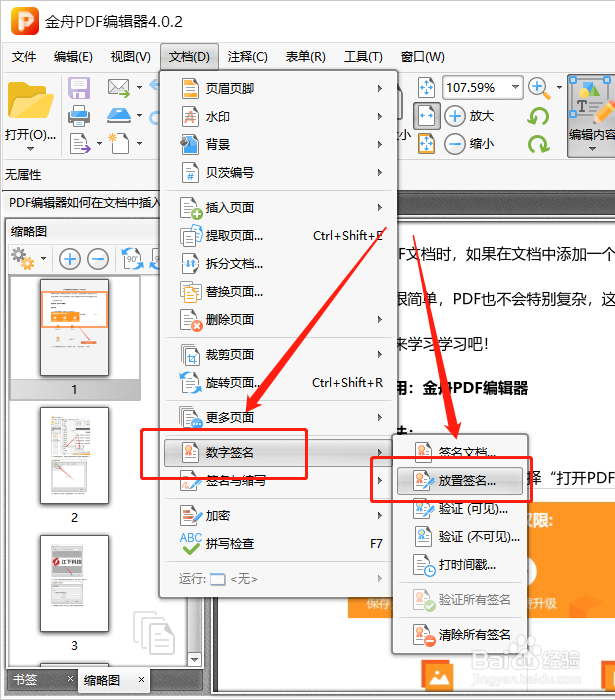Select the 编辑内容 tool
Screen dimensions: 615x700
point(591,115)
